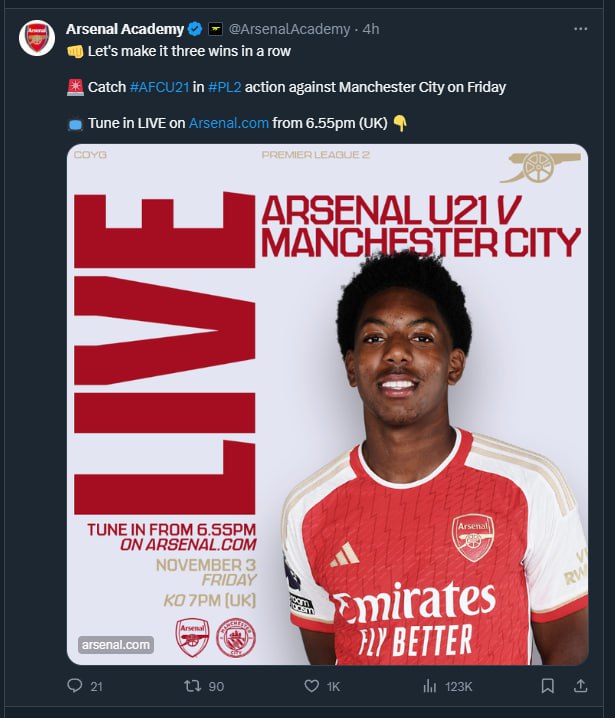Follow the Arsenal.com link in tweet text
Image resolution: width=615 pixels, height=718 pixels.
click(x=228, y=123)
